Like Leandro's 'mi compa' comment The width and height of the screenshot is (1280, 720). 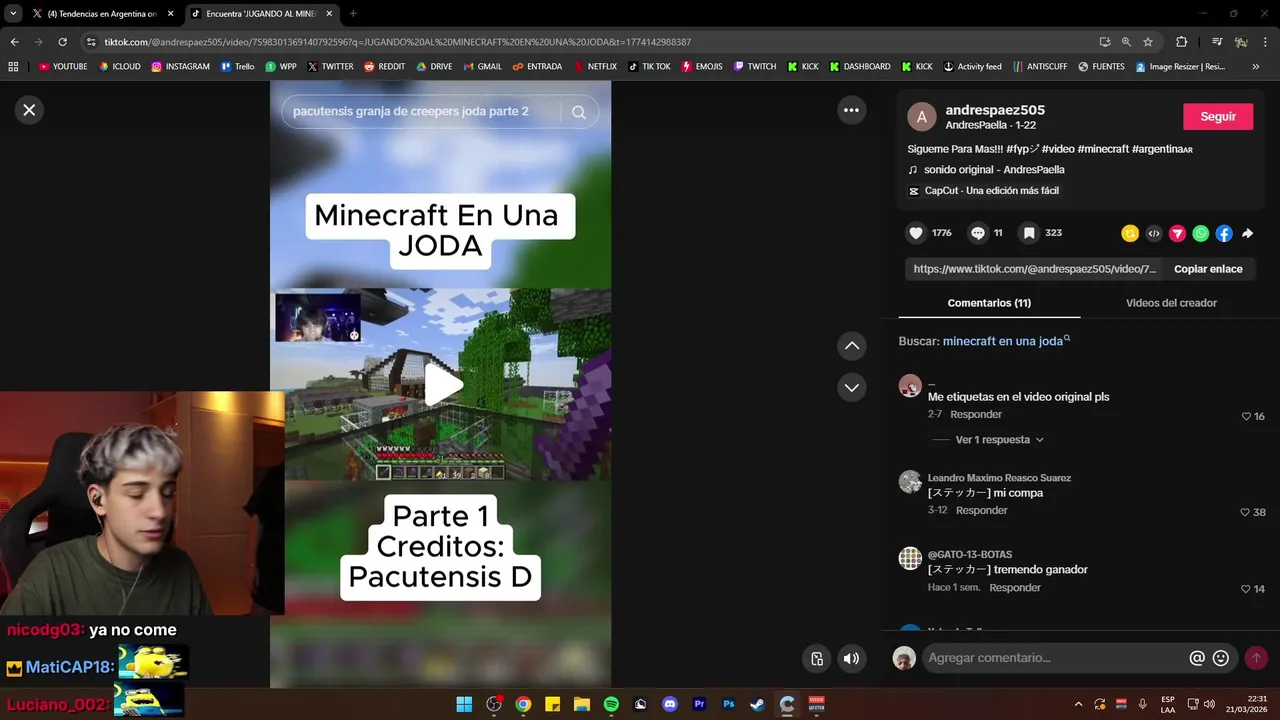coord(1246,512)
